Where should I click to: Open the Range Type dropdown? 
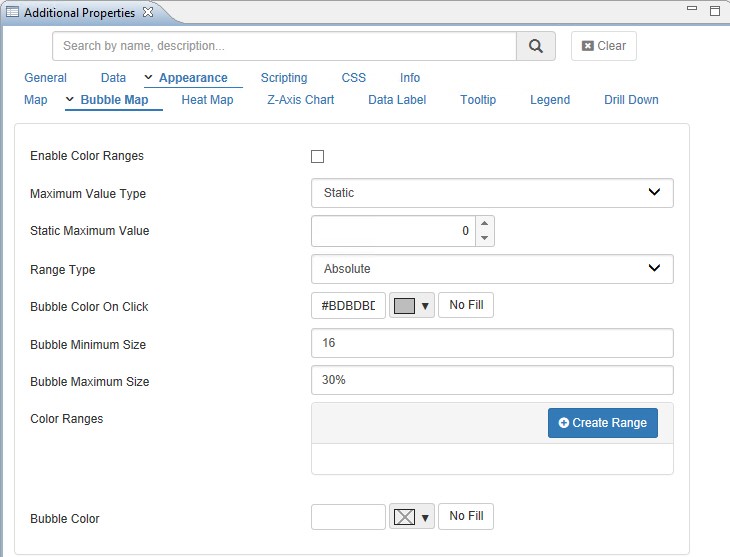click(492, 269)
